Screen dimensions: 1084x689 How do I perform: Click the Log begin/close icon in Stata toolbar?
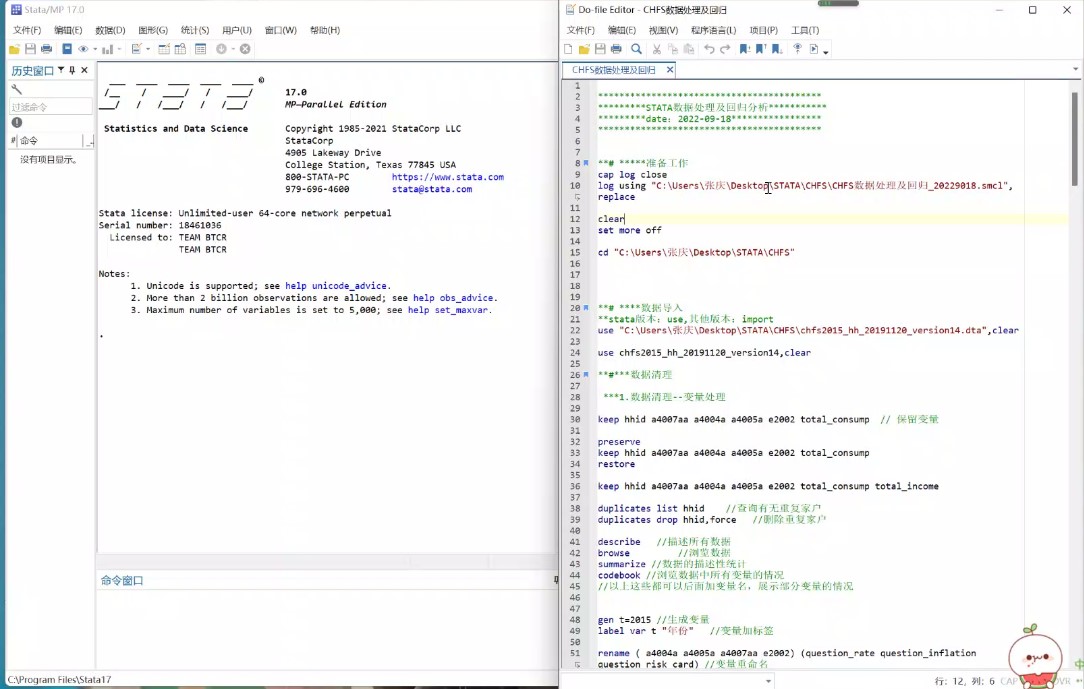coord(67,49)
